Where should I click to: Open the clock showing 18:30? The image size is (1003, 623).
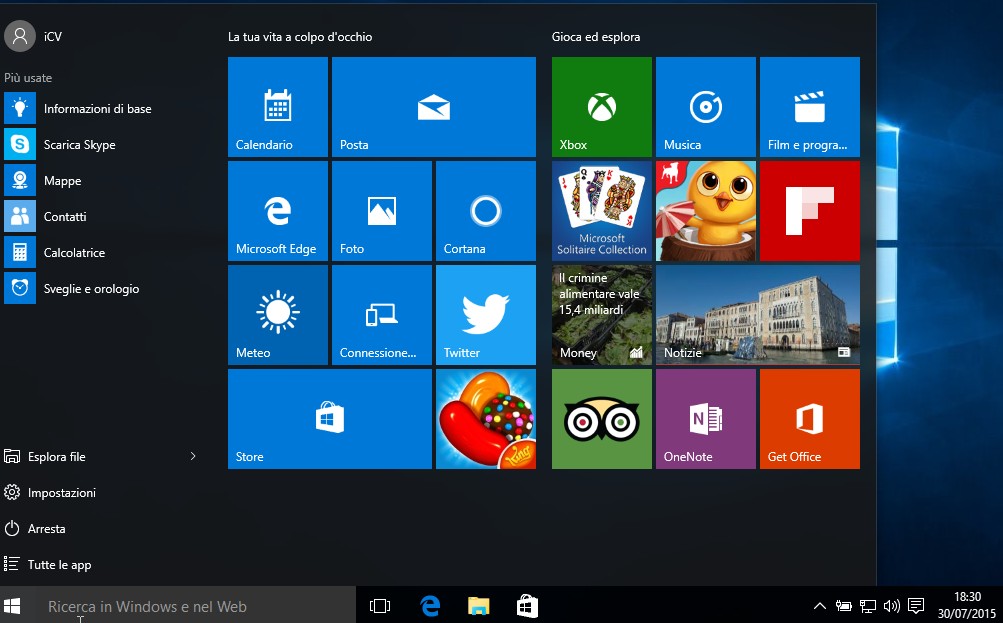coord(967,605)
